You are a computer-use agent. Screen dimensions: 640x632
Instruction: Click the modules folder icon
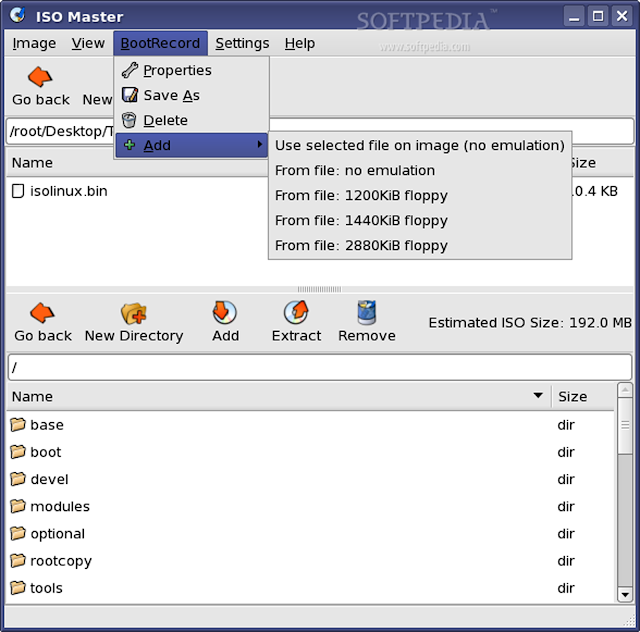(18, 506)
